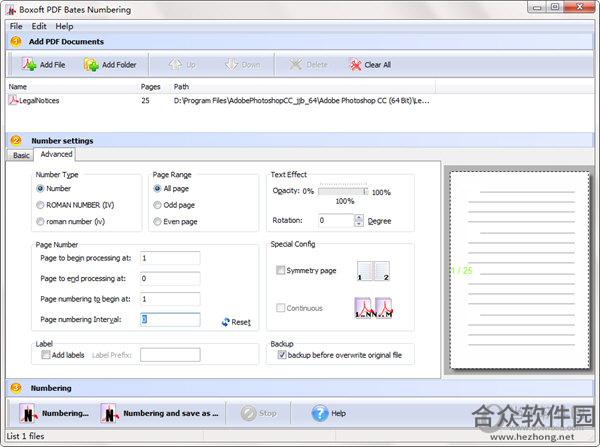Click the Rotation degree input field

point(336,220)
